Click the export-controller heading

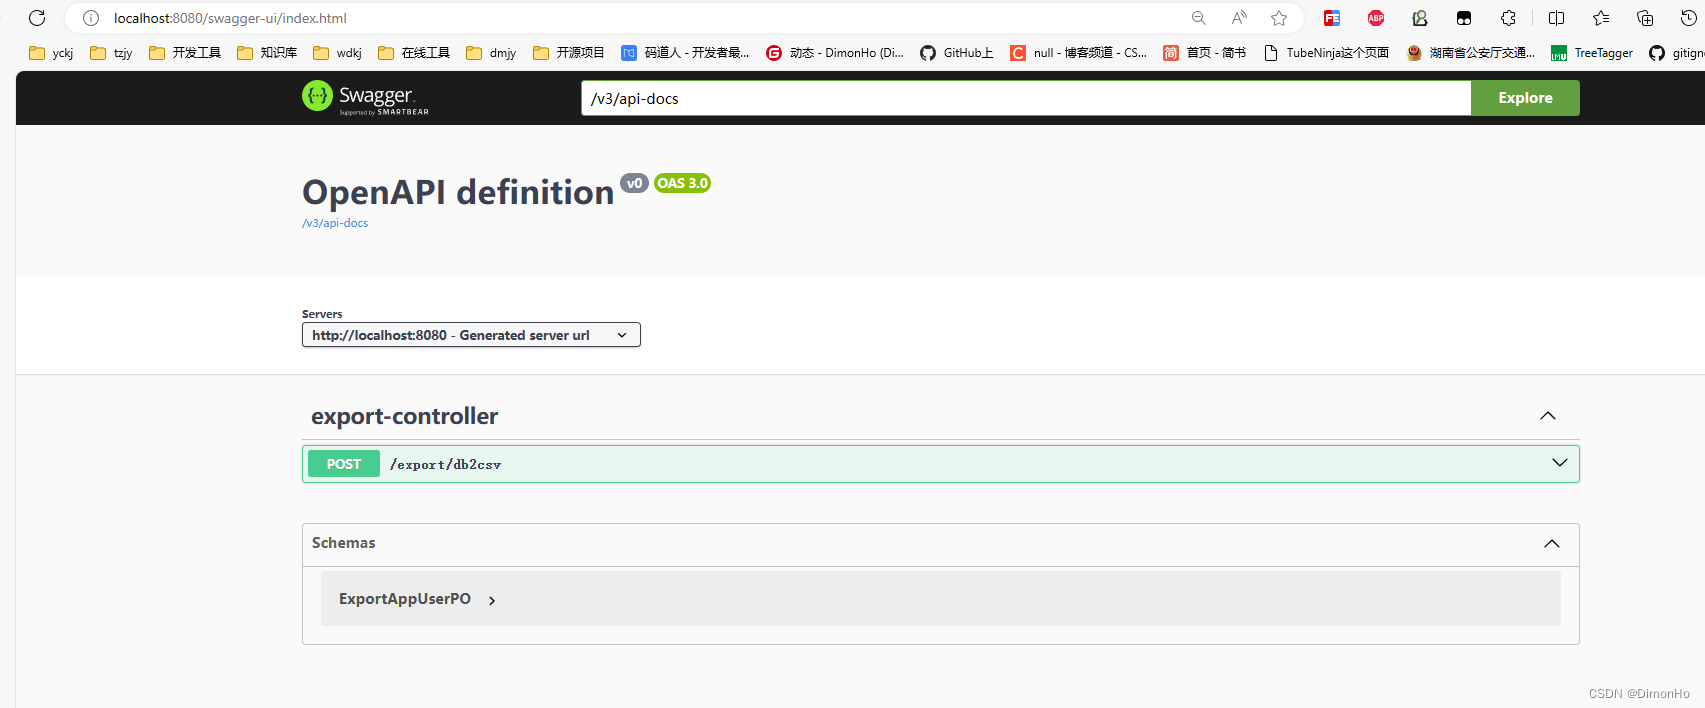point(404,416)
